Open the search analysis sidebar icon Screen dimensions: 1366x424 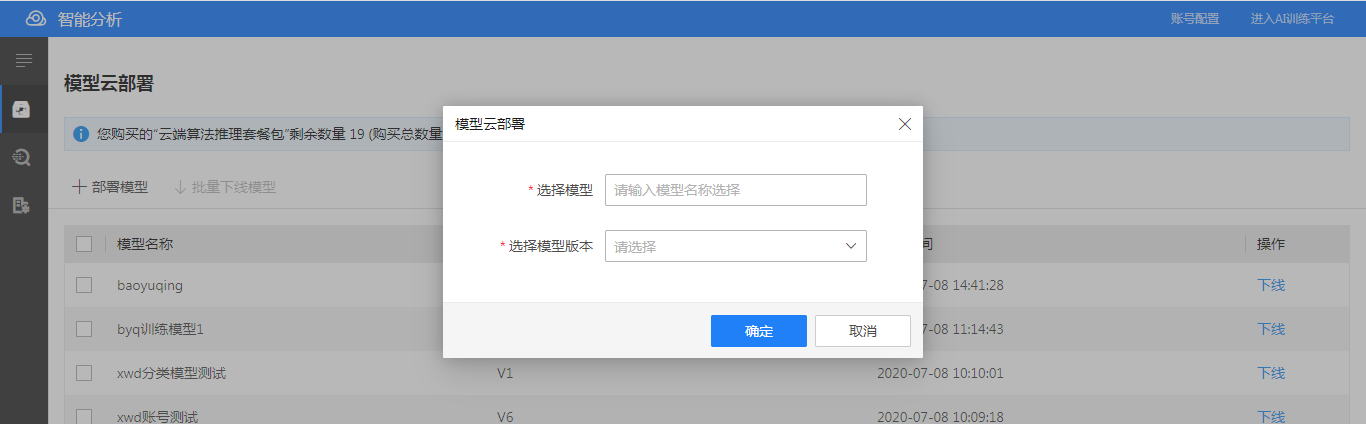(22, 157)
